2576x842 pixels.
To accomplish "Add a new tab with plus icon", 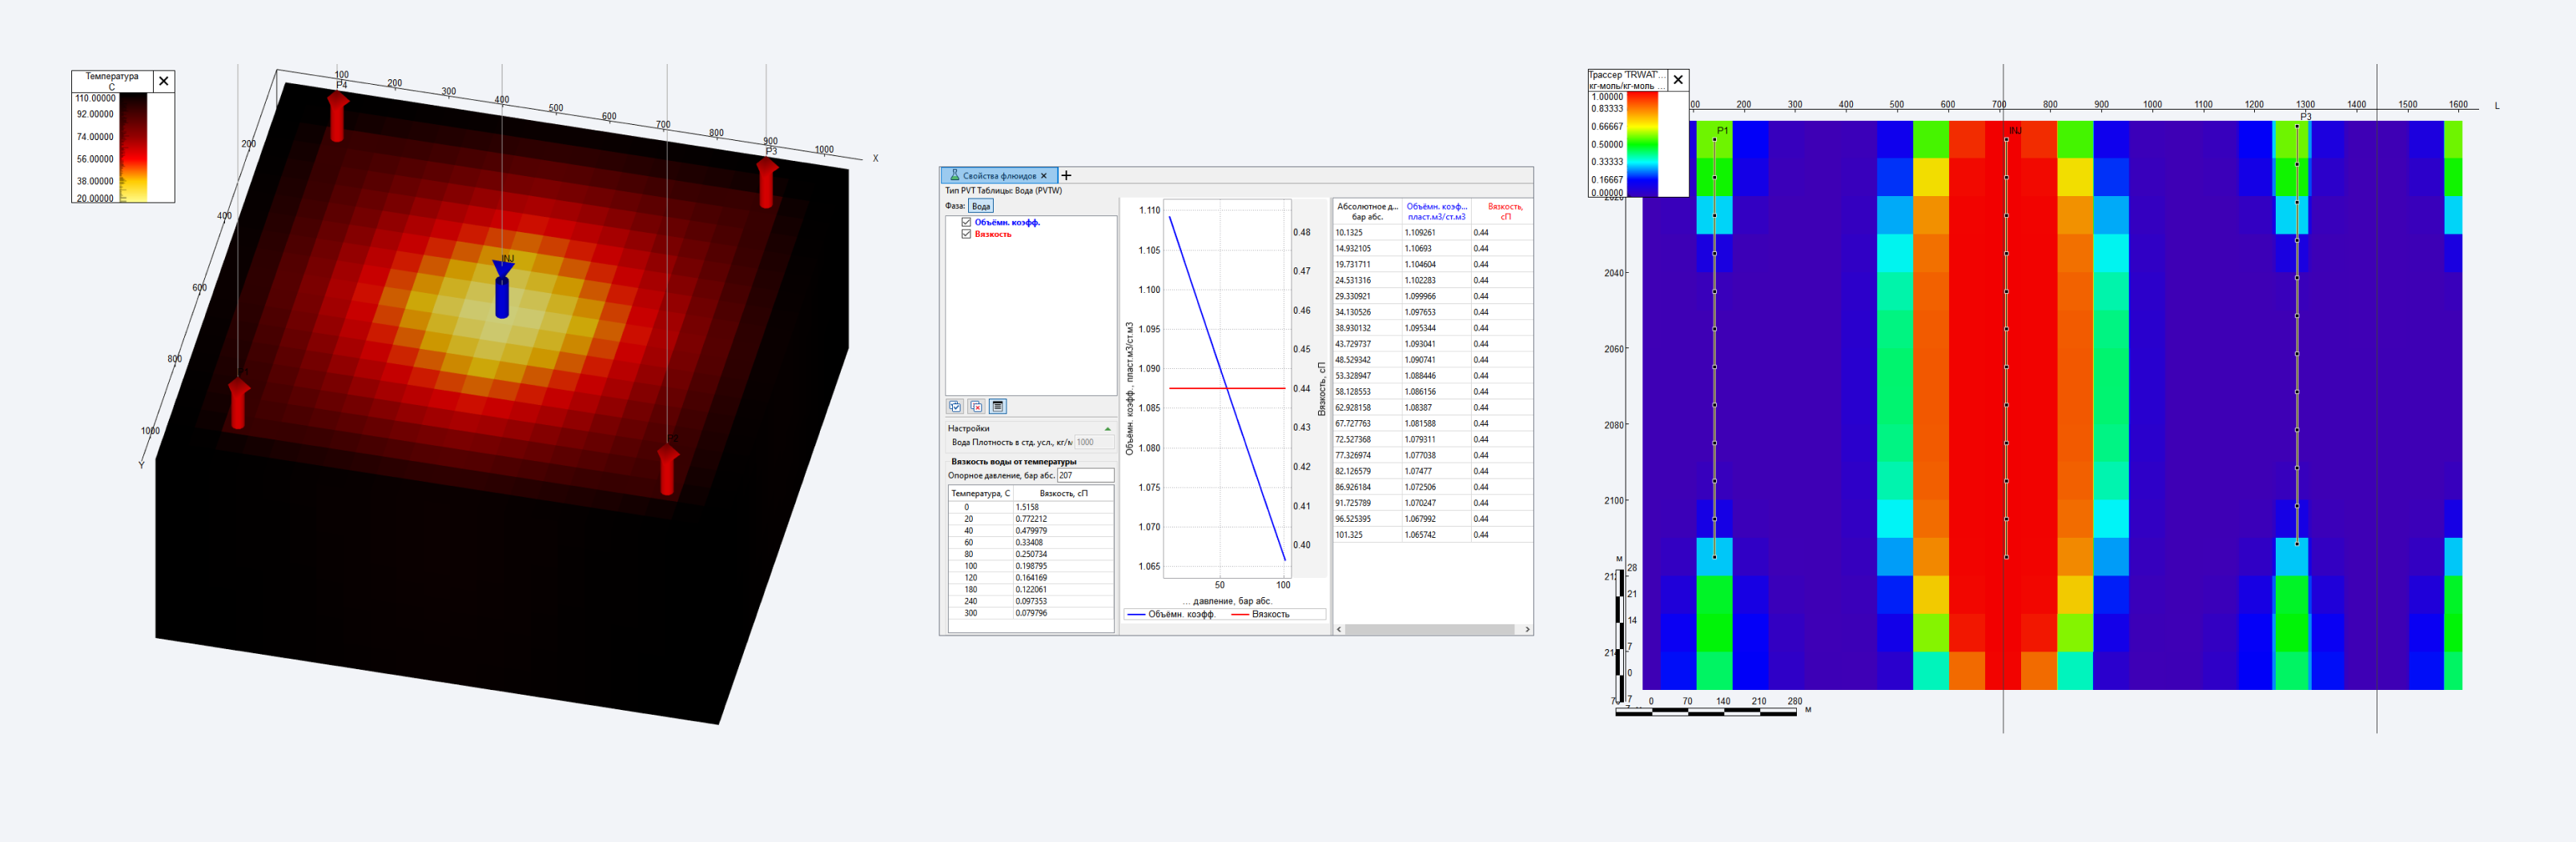I will tap(1066, 175).
